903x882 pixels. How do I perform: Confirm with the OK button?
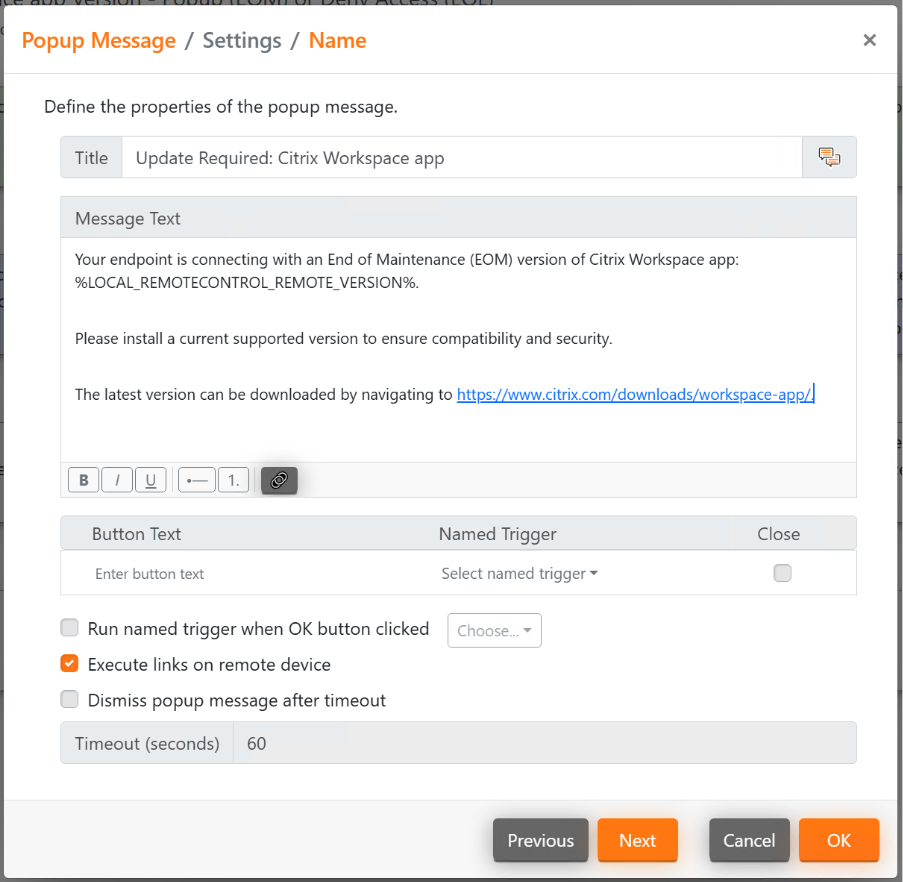(838, 840)
